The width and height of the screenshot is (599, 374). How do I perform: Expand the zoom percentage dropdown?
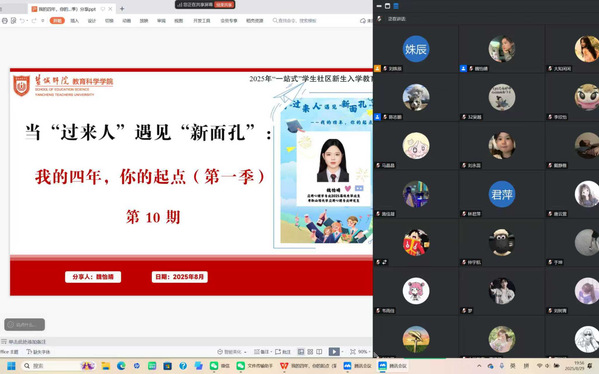click(364, 351)
